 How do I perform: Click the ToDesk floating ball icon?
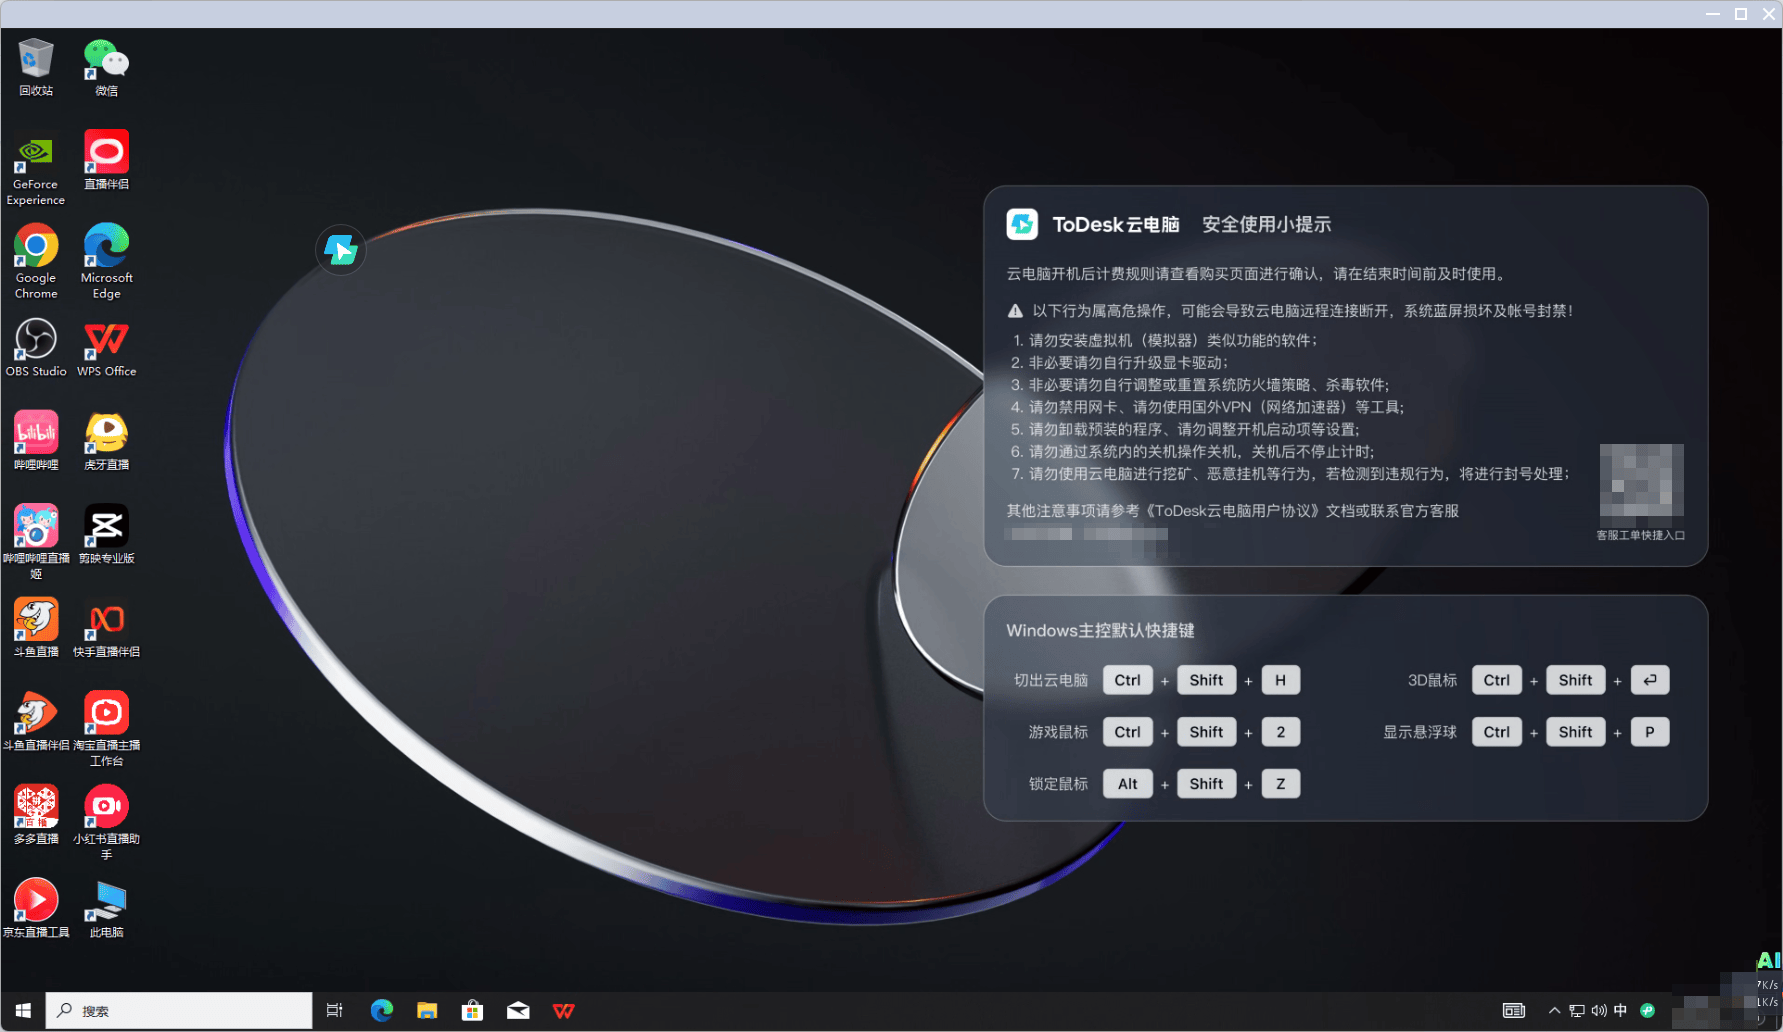(x=341, y=250)
